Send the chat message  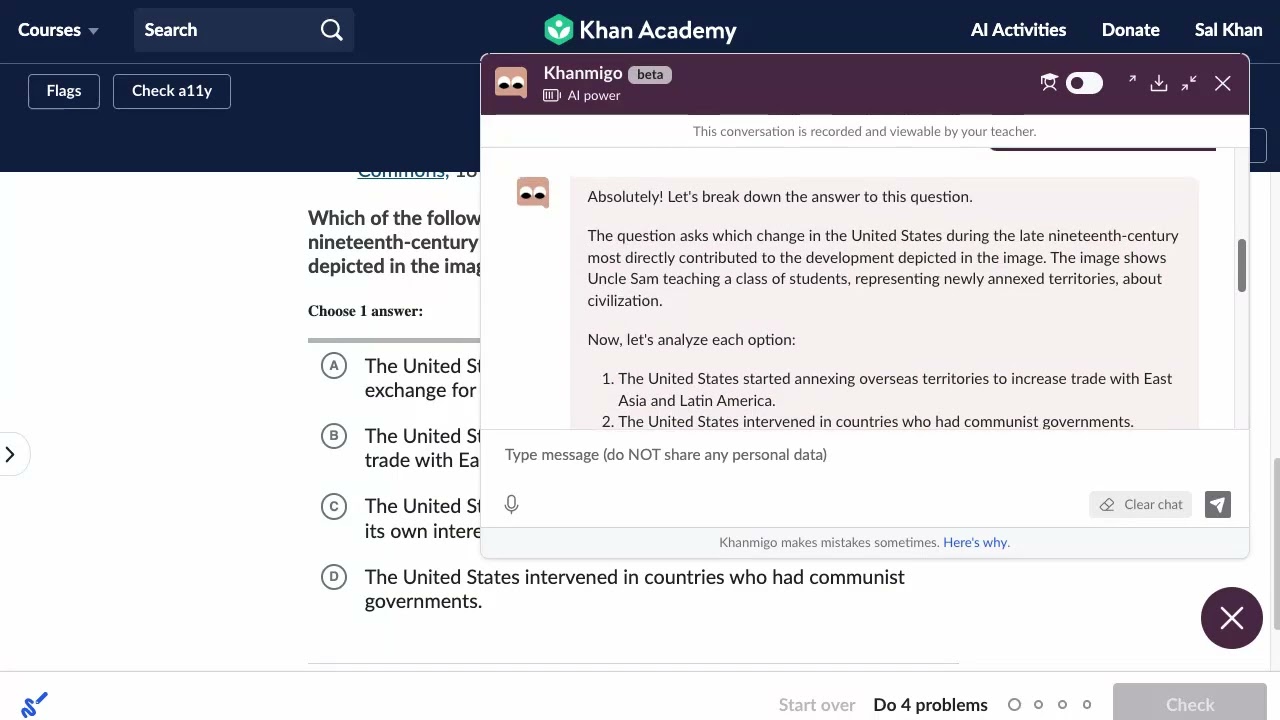pyautogui.click(x=1217, y=505)
